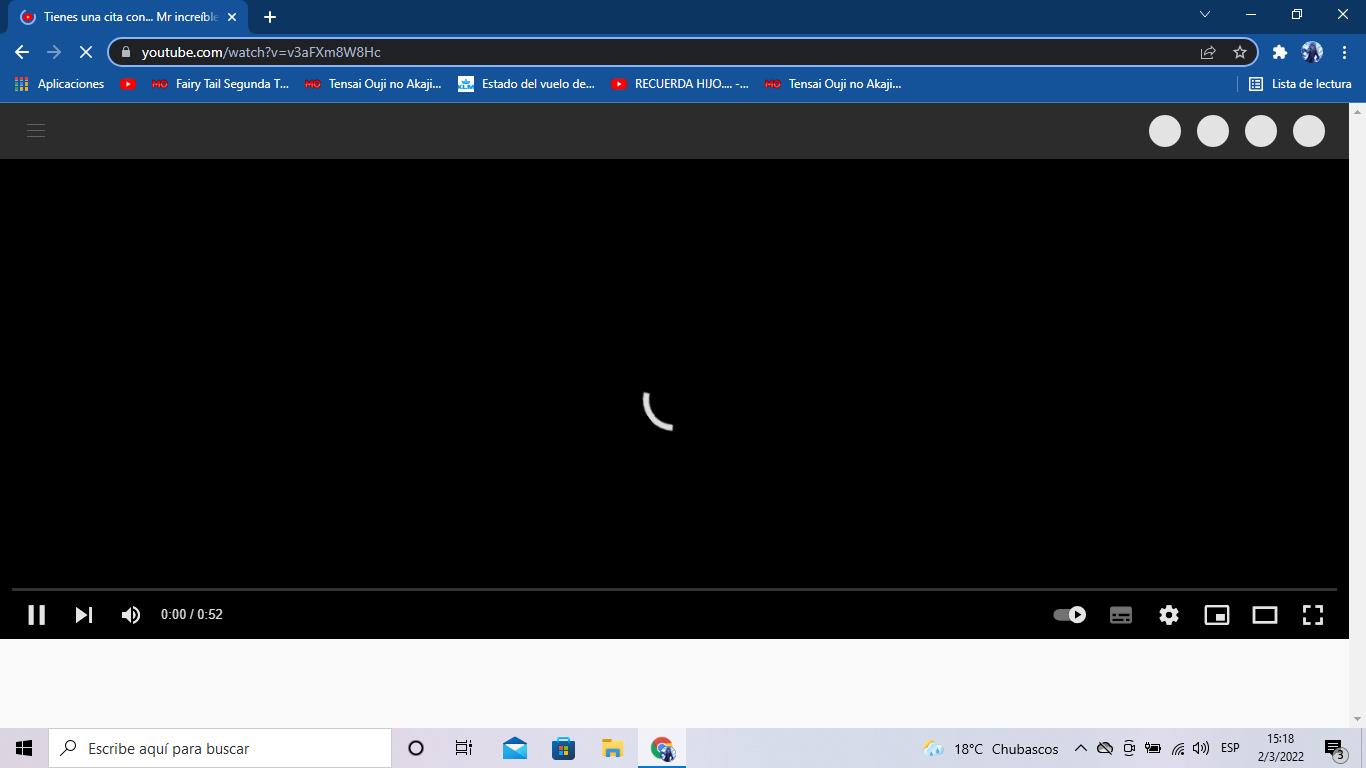Viewport: 1366px width, 768px height.
Task: Toggle the autoplay switch
Action: 1070,615
